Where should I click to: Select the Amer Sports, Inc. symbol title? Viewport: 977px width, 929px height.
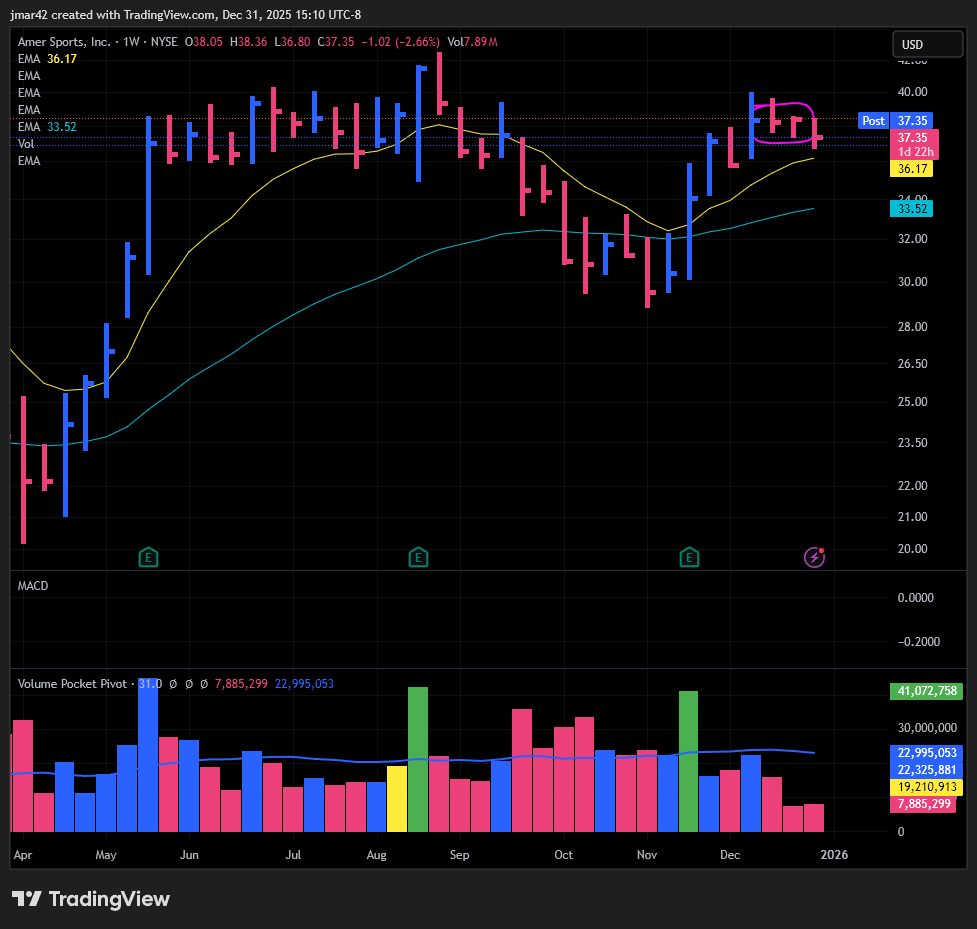pyautogui.click(x=65, y=42)
